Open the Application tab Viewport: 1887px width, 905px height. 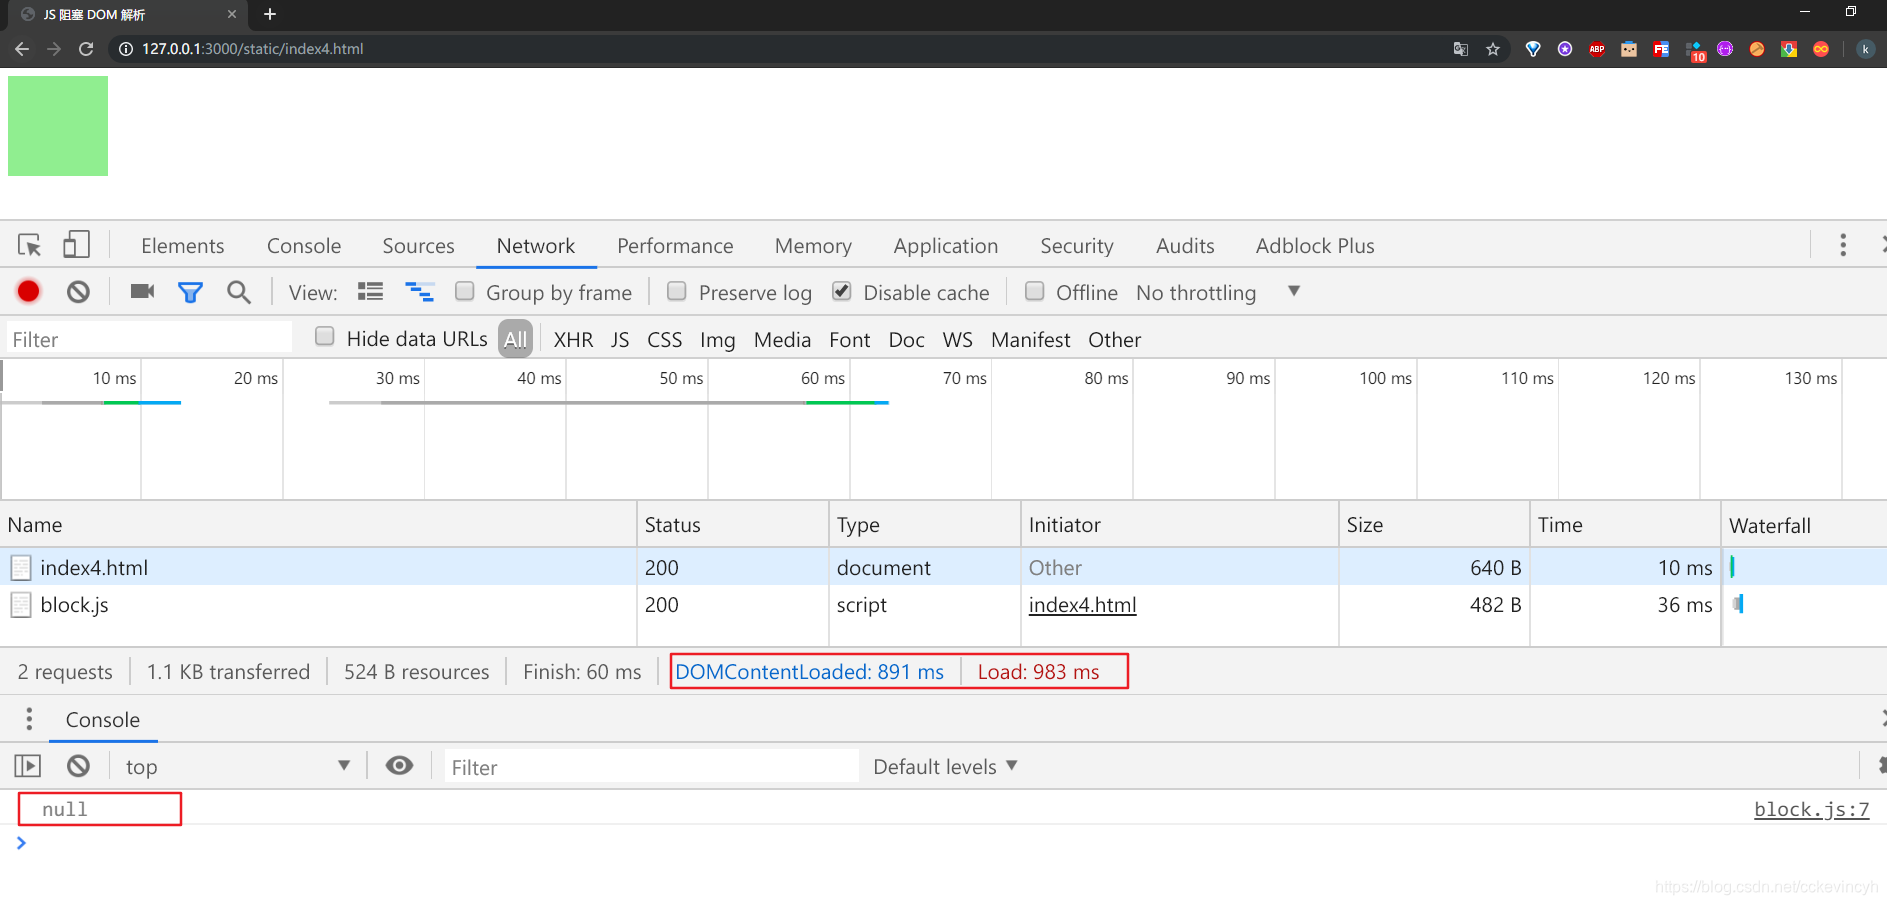945,245
